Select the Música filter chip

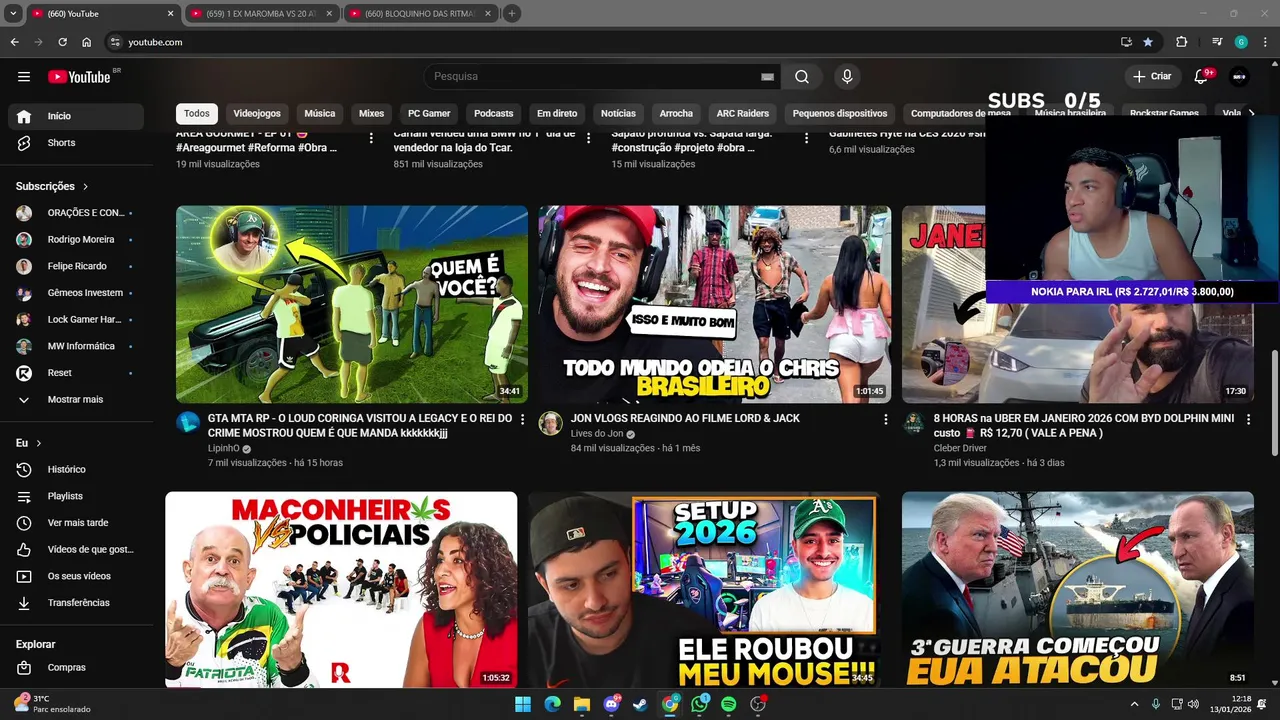coord(320,113)
